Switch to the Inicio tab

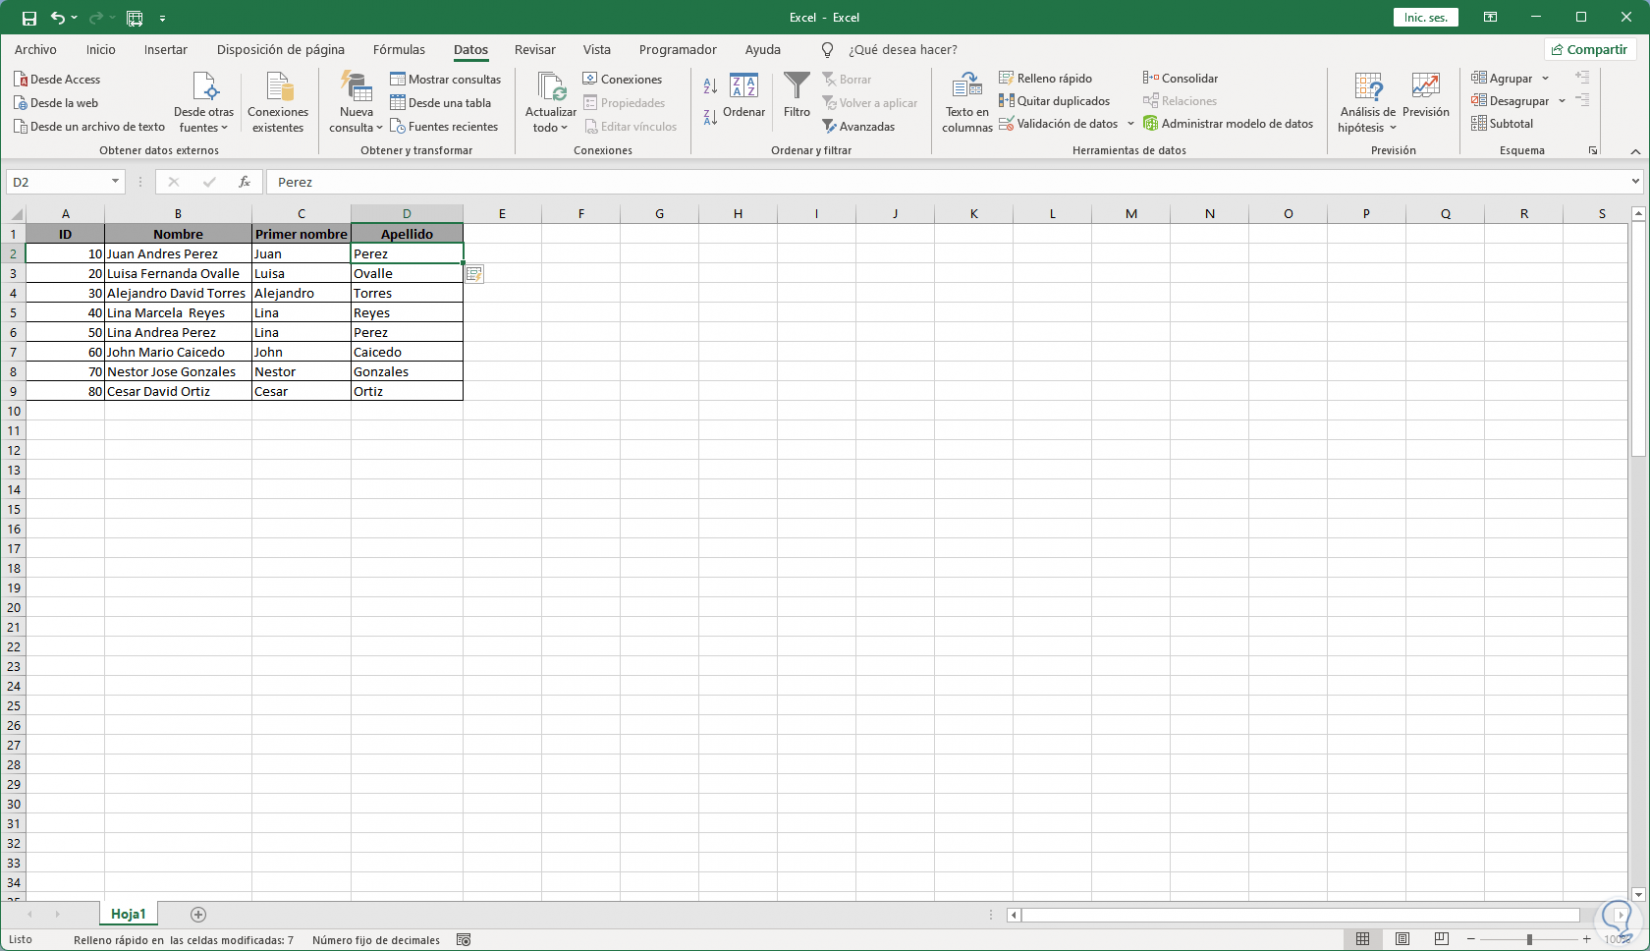point(101,50)
